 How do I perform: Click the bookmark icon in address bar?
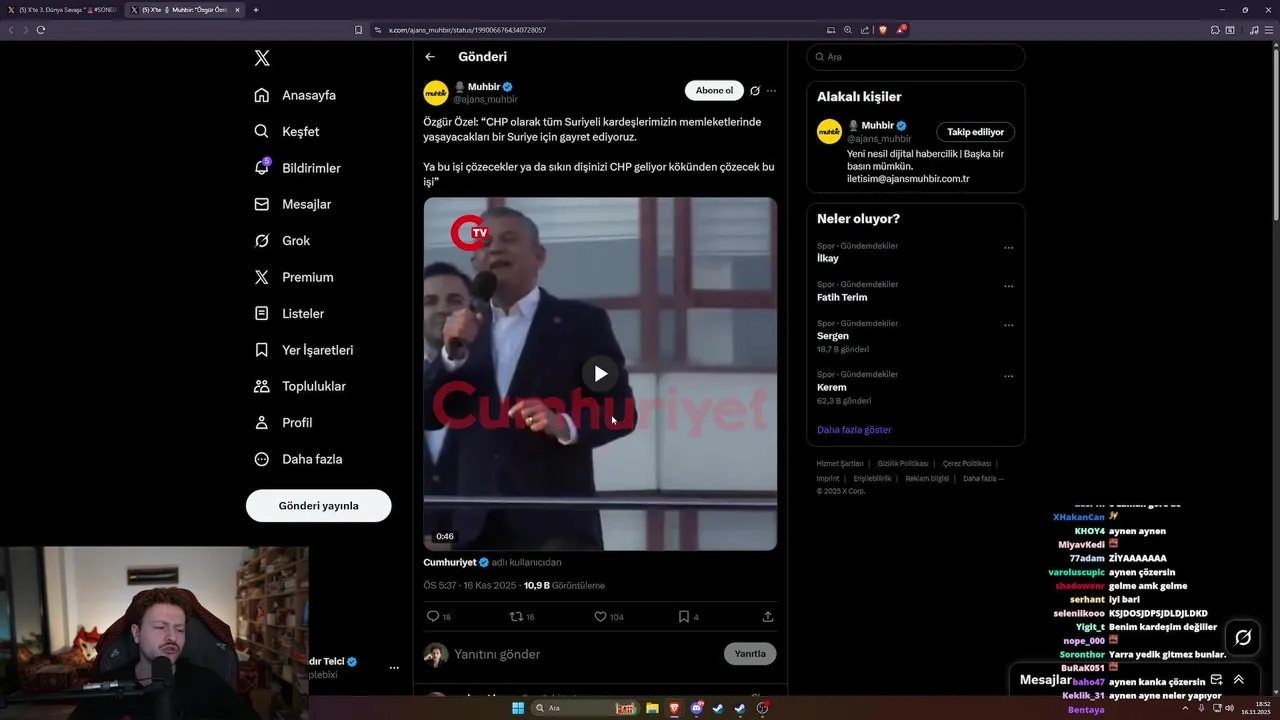[x=358, y=30]
